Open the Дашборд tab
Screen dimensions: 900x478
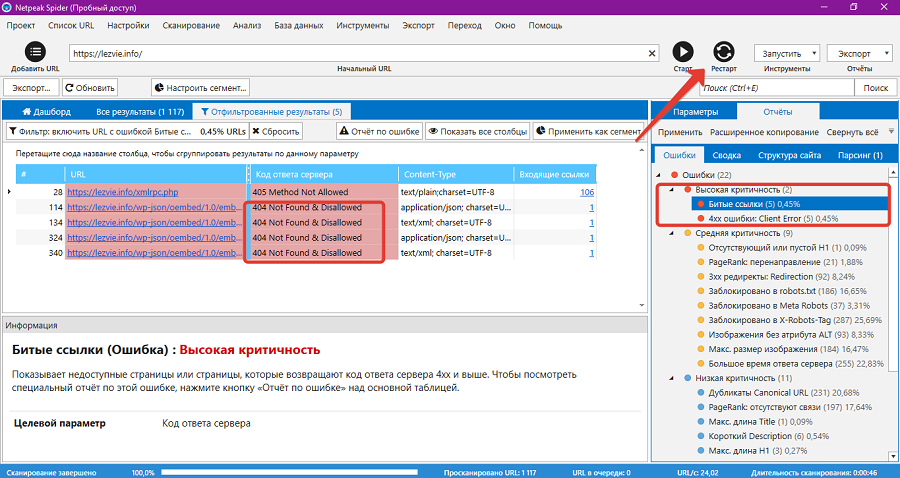tap(46, 112)
